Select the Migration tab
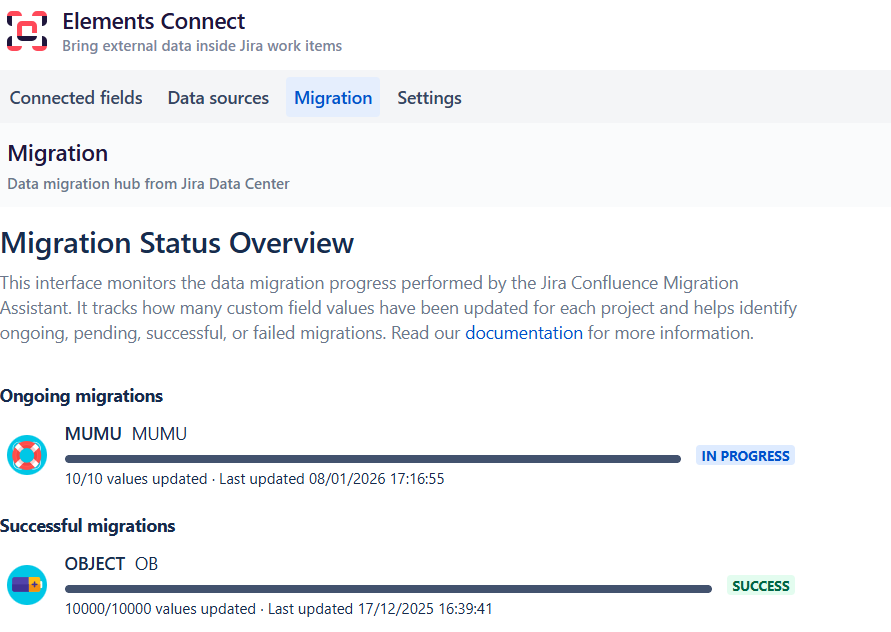This screenshot has width=891, height=632. tap(333, 98)
